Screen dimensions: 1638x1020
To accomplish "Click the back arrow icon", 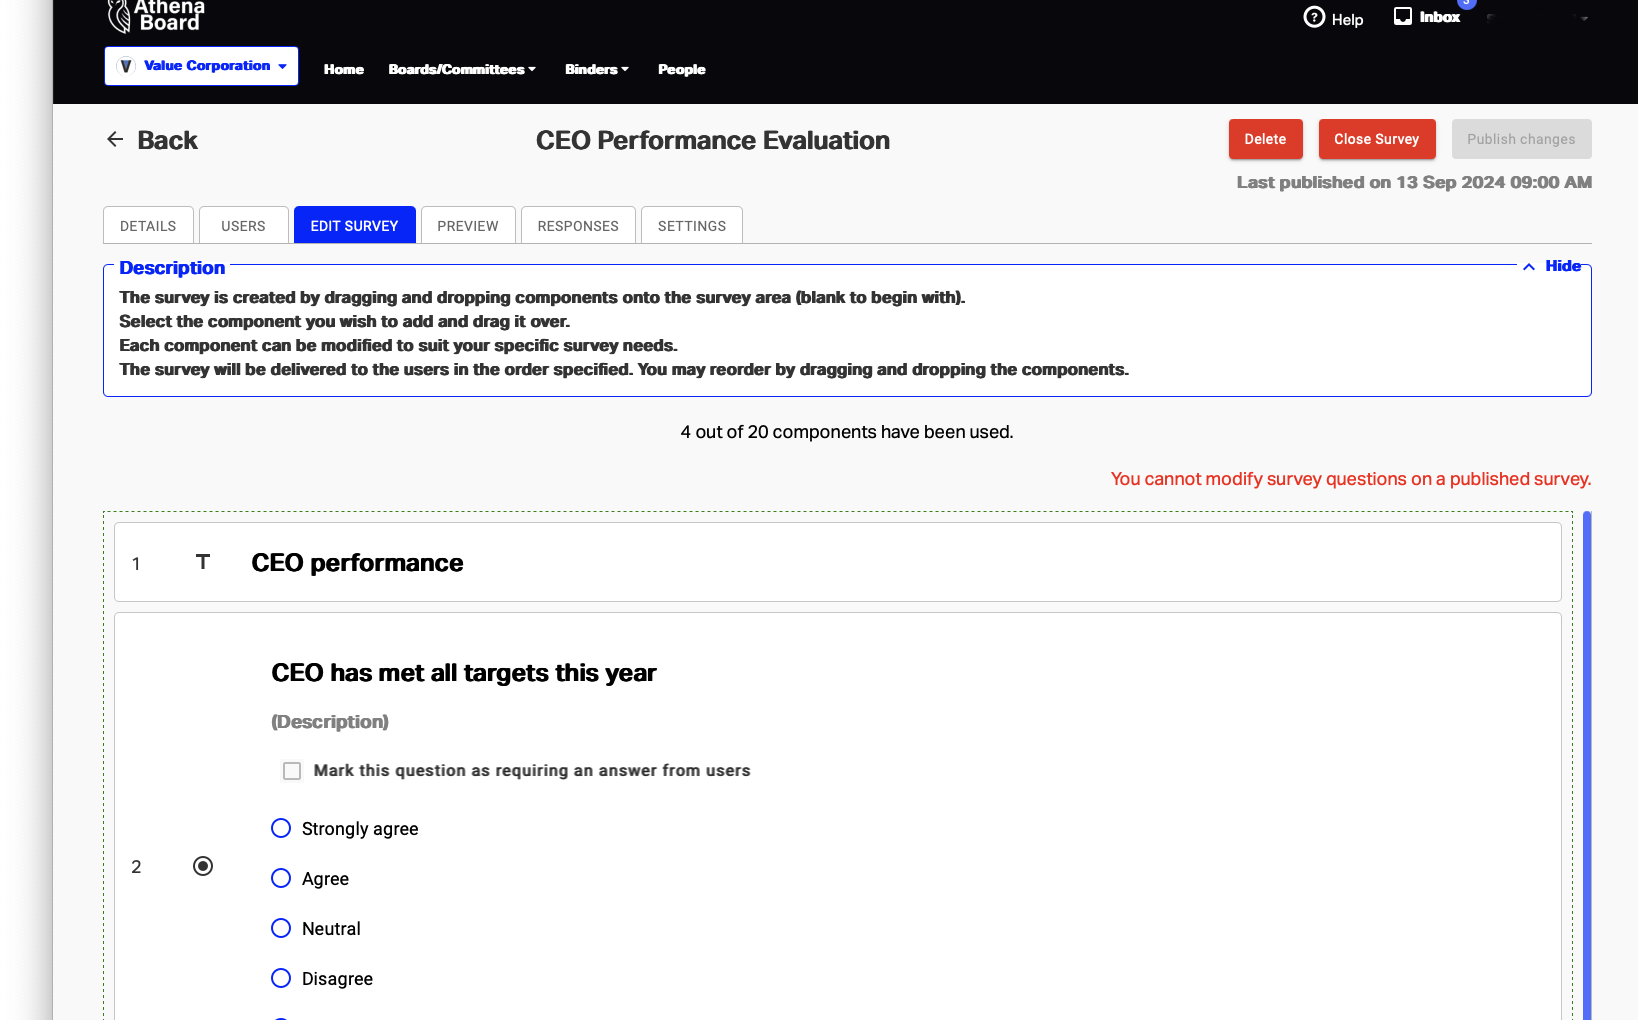I will 115,139.
